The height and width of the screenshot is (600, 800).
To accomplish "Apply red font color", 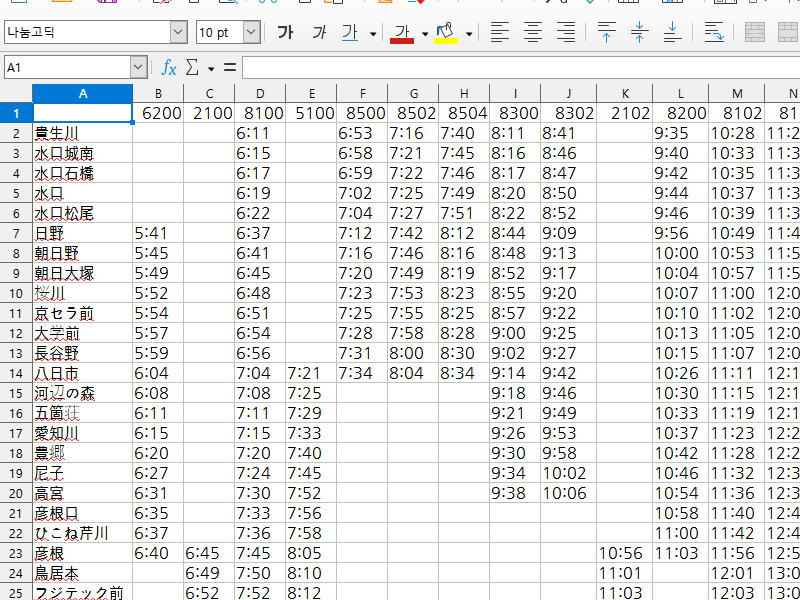I will 402,33.
